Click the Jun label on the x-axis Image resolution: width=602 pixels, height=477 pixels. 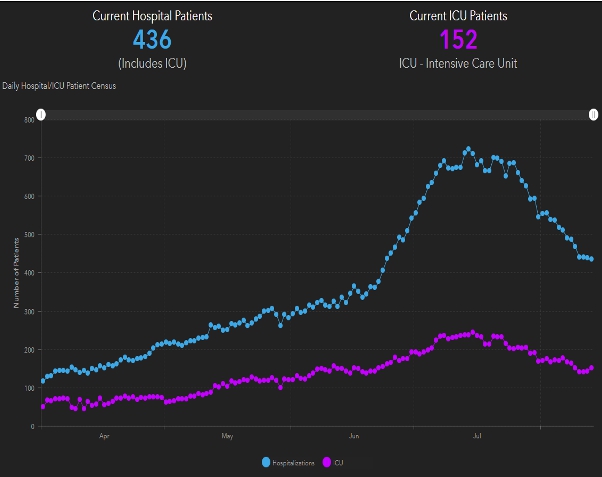click(x=354, y=436)
